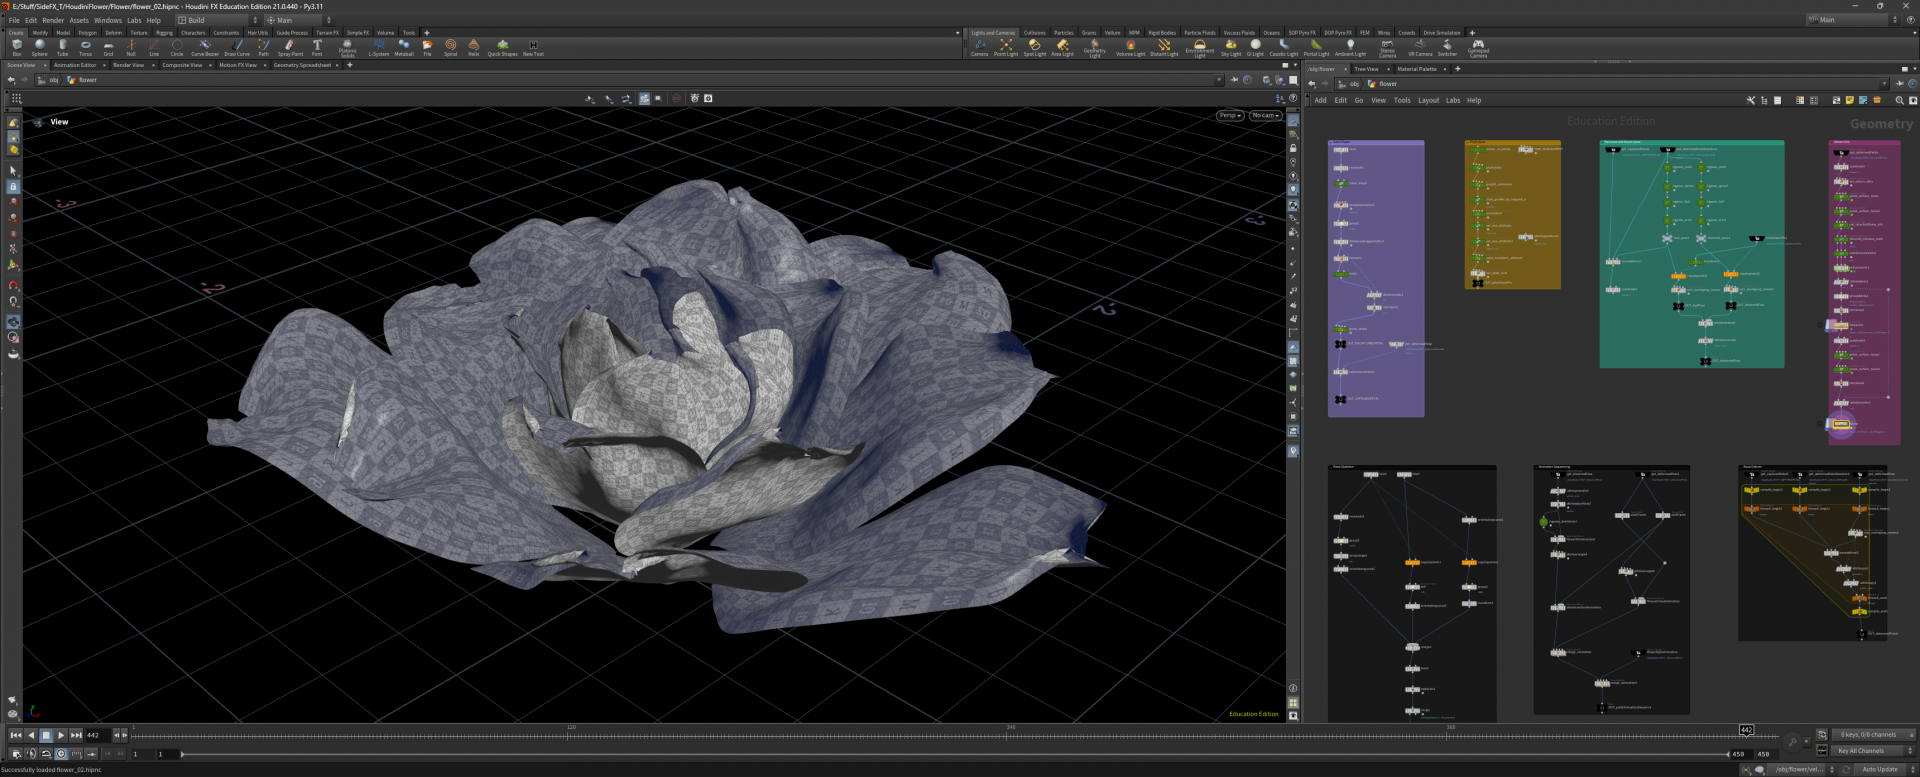Screen dimensions: 1920x777
Task: Choose the Spiral shelf tool
Action: pos(450,46)
